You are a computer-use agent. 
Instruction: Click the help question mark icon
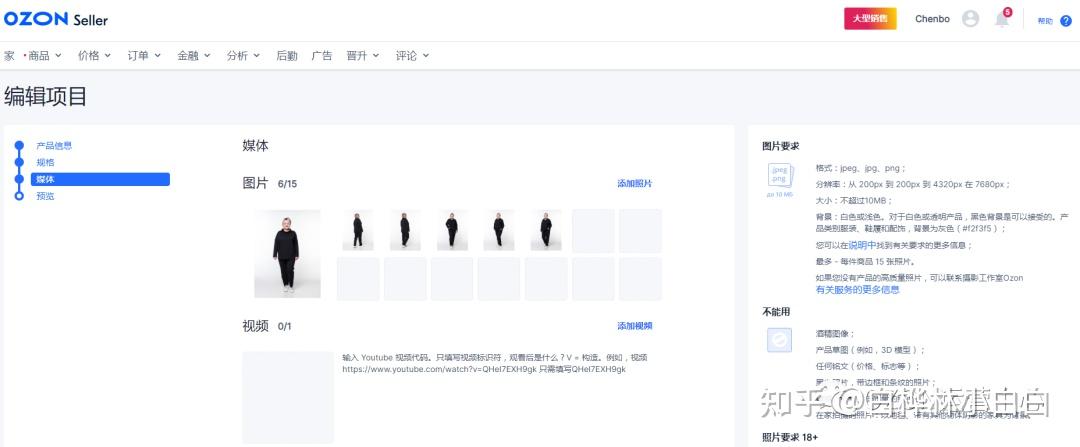[x=1066, y=21]
